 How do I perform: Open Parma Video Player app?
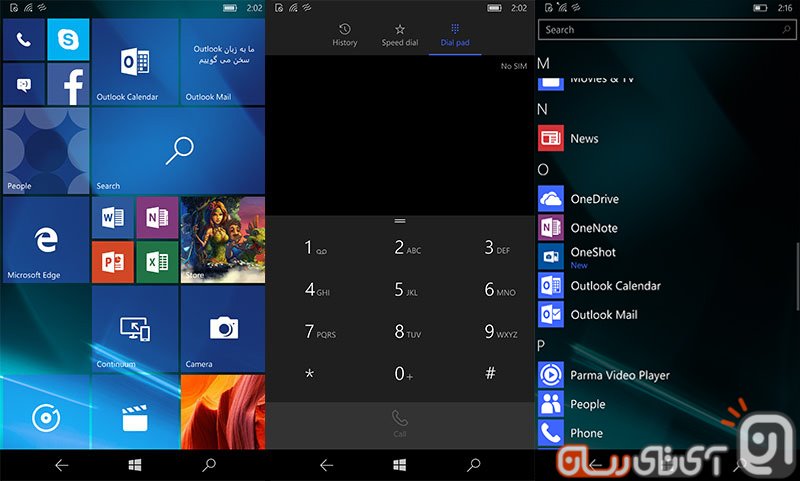tap(619, 375)
